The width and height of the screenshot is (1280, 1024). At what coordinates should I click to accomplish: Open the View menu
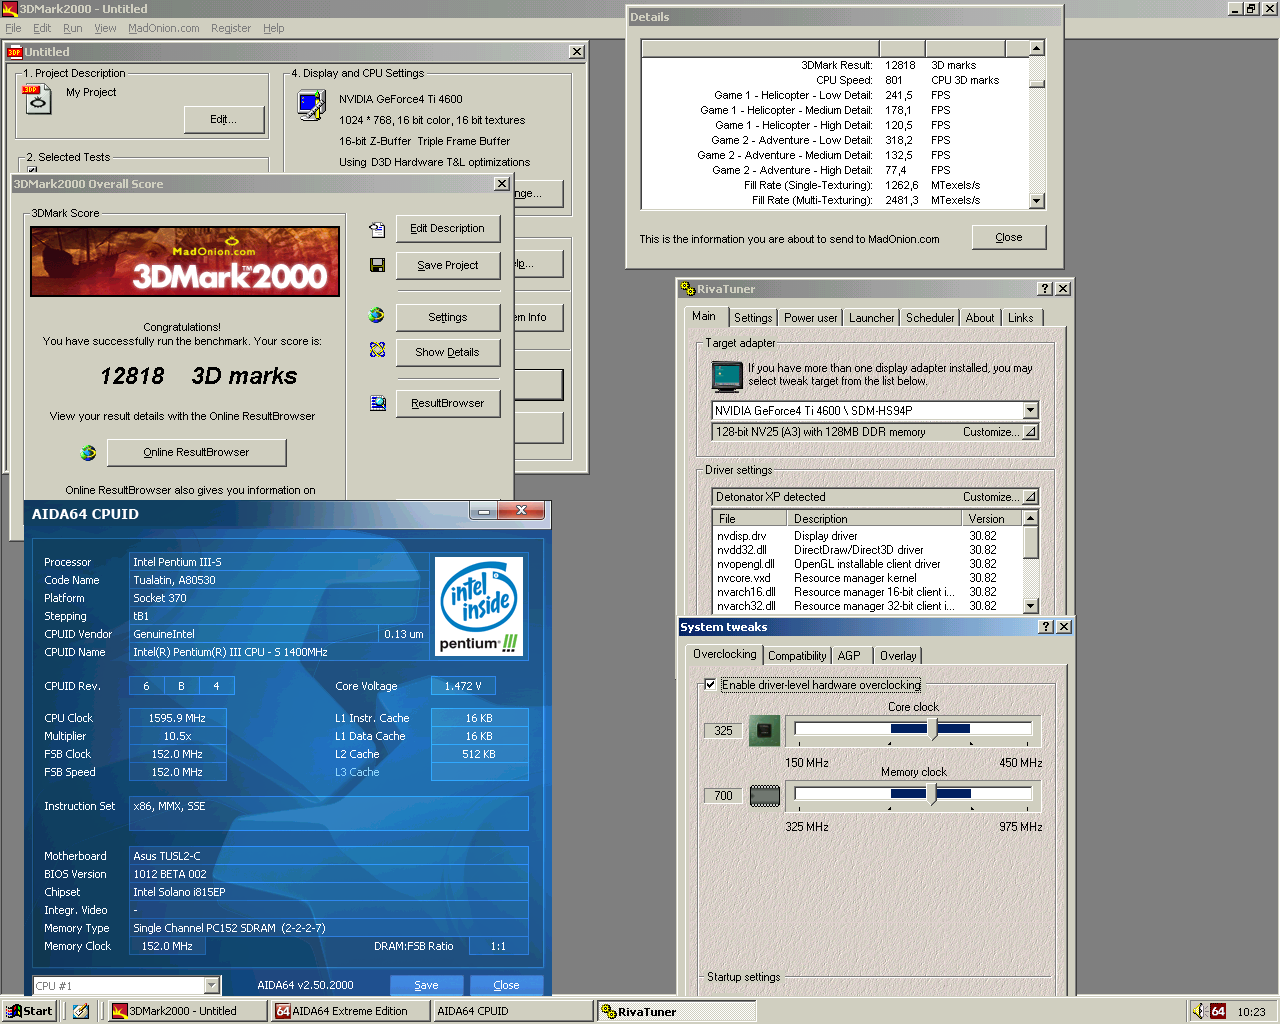coord(105,28)
